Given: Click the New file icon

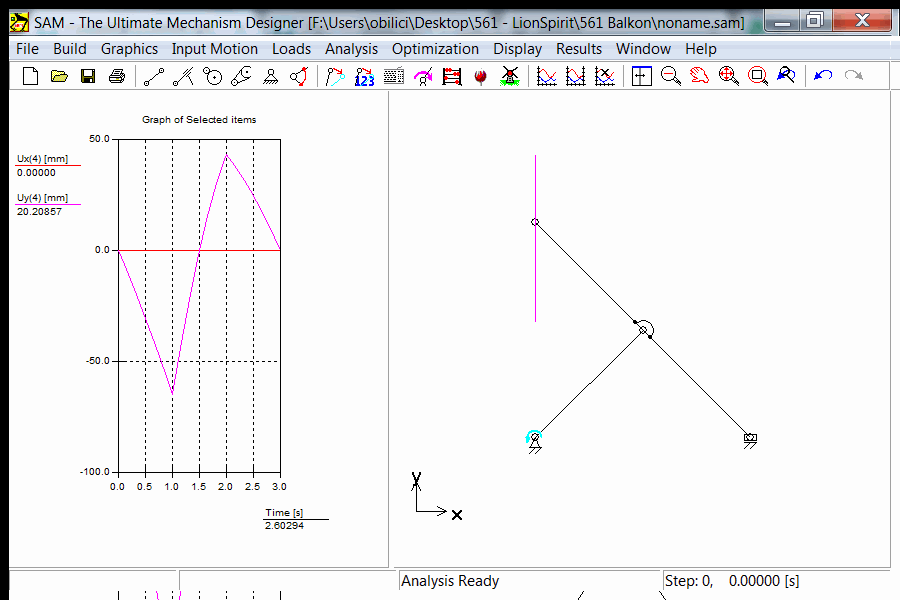Looking at the screenshot, I should [30, 76].
